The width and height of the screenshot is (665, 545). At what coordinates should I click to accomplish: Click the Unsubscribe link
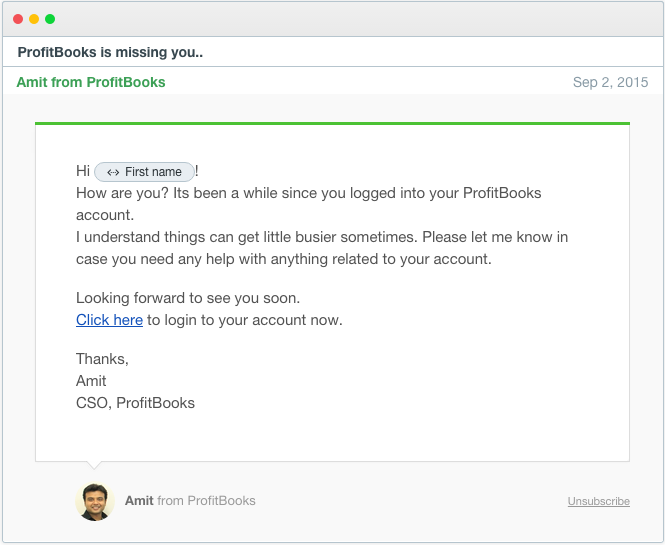point(598,501)
